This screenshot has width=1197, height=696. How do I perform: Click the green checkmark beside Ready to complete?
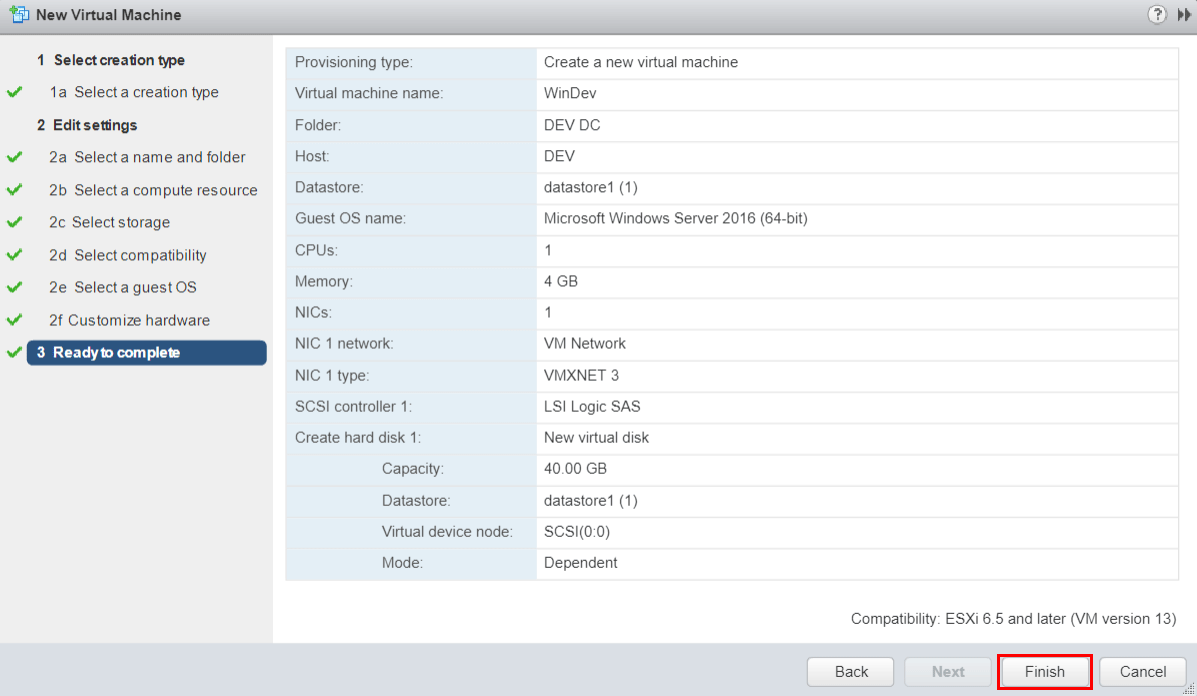[15, 353]
